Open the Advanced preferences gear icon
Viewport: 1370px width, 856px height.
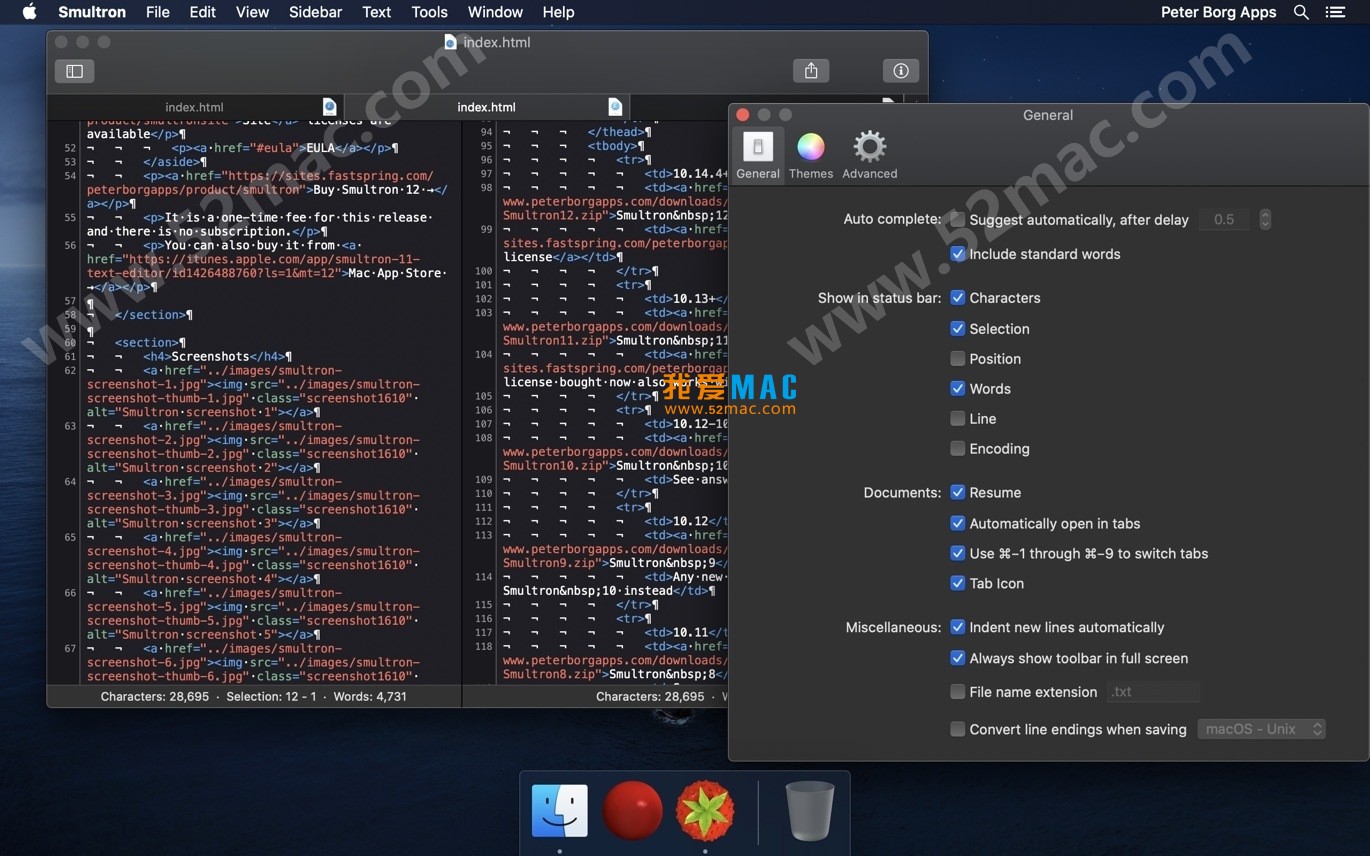[869, 156]
